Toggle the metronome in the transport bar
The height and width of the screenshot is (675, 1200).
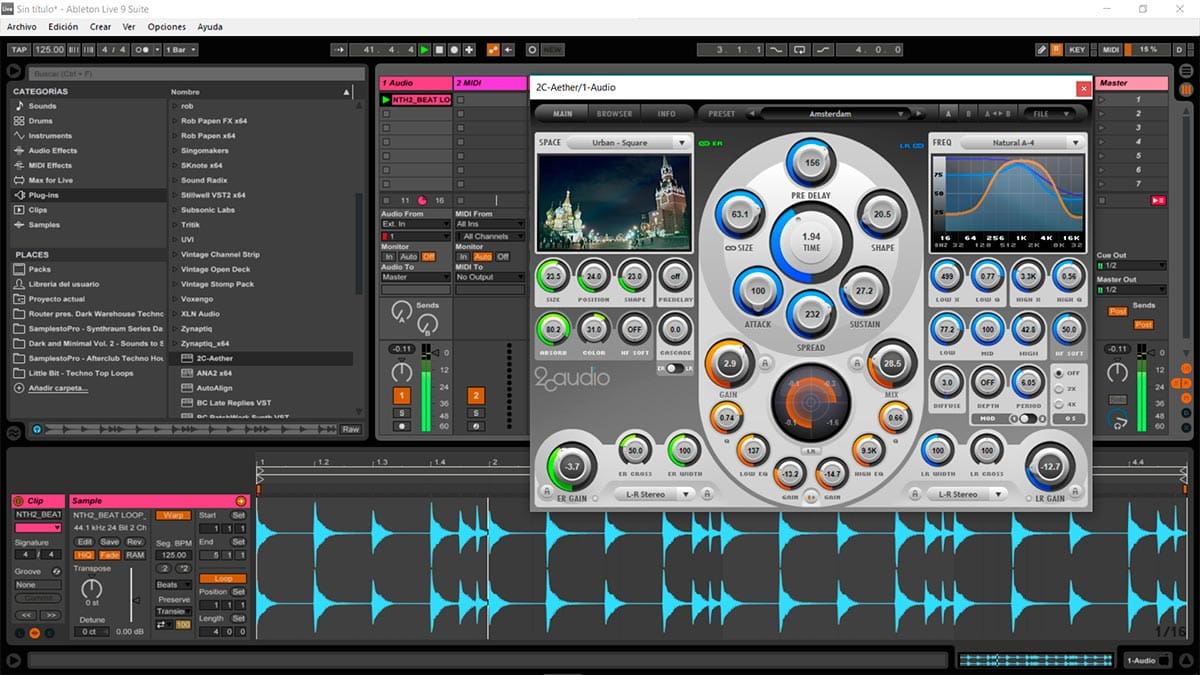[x=144, y=49]
